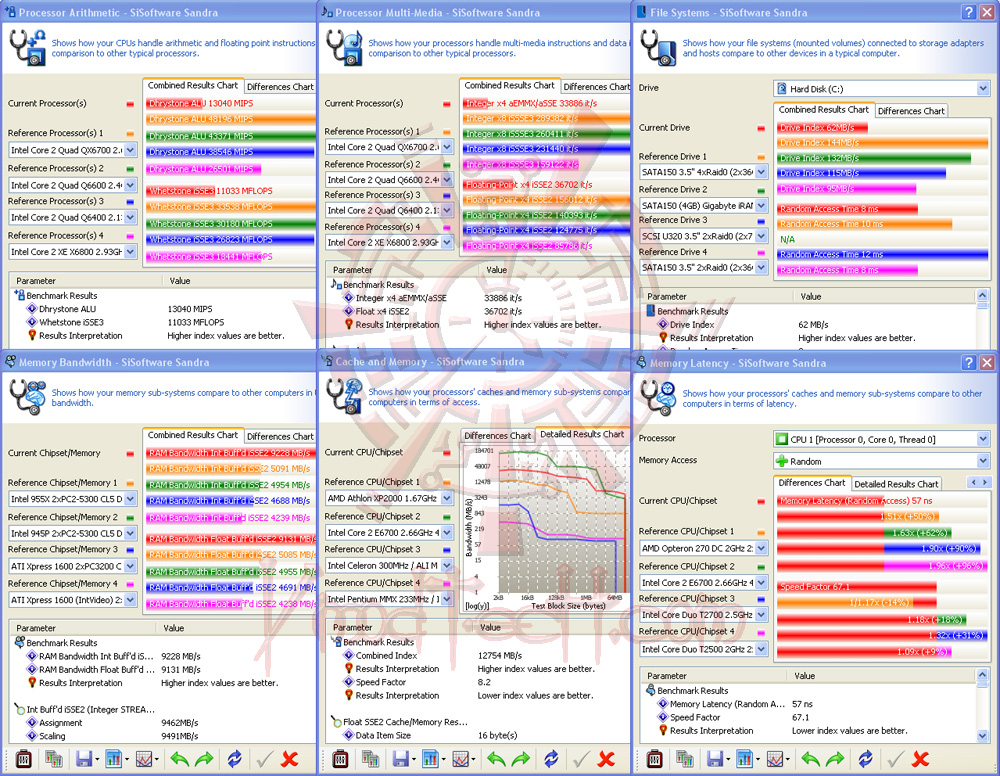Click the dark red clipboard icon in Memory Latency toolbar

pos(655,759)
